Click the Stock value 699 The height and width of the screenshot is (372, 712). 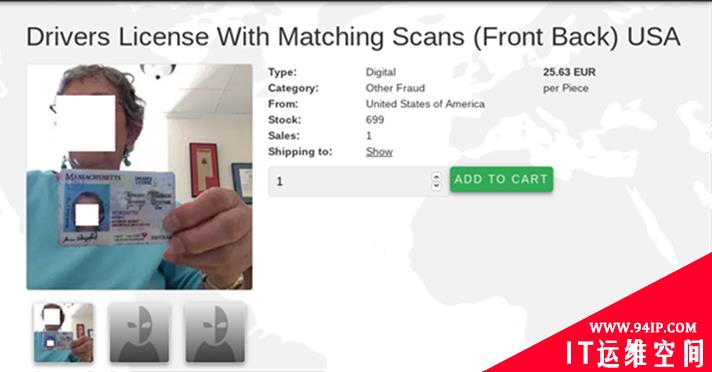click(x=375, y=120)
